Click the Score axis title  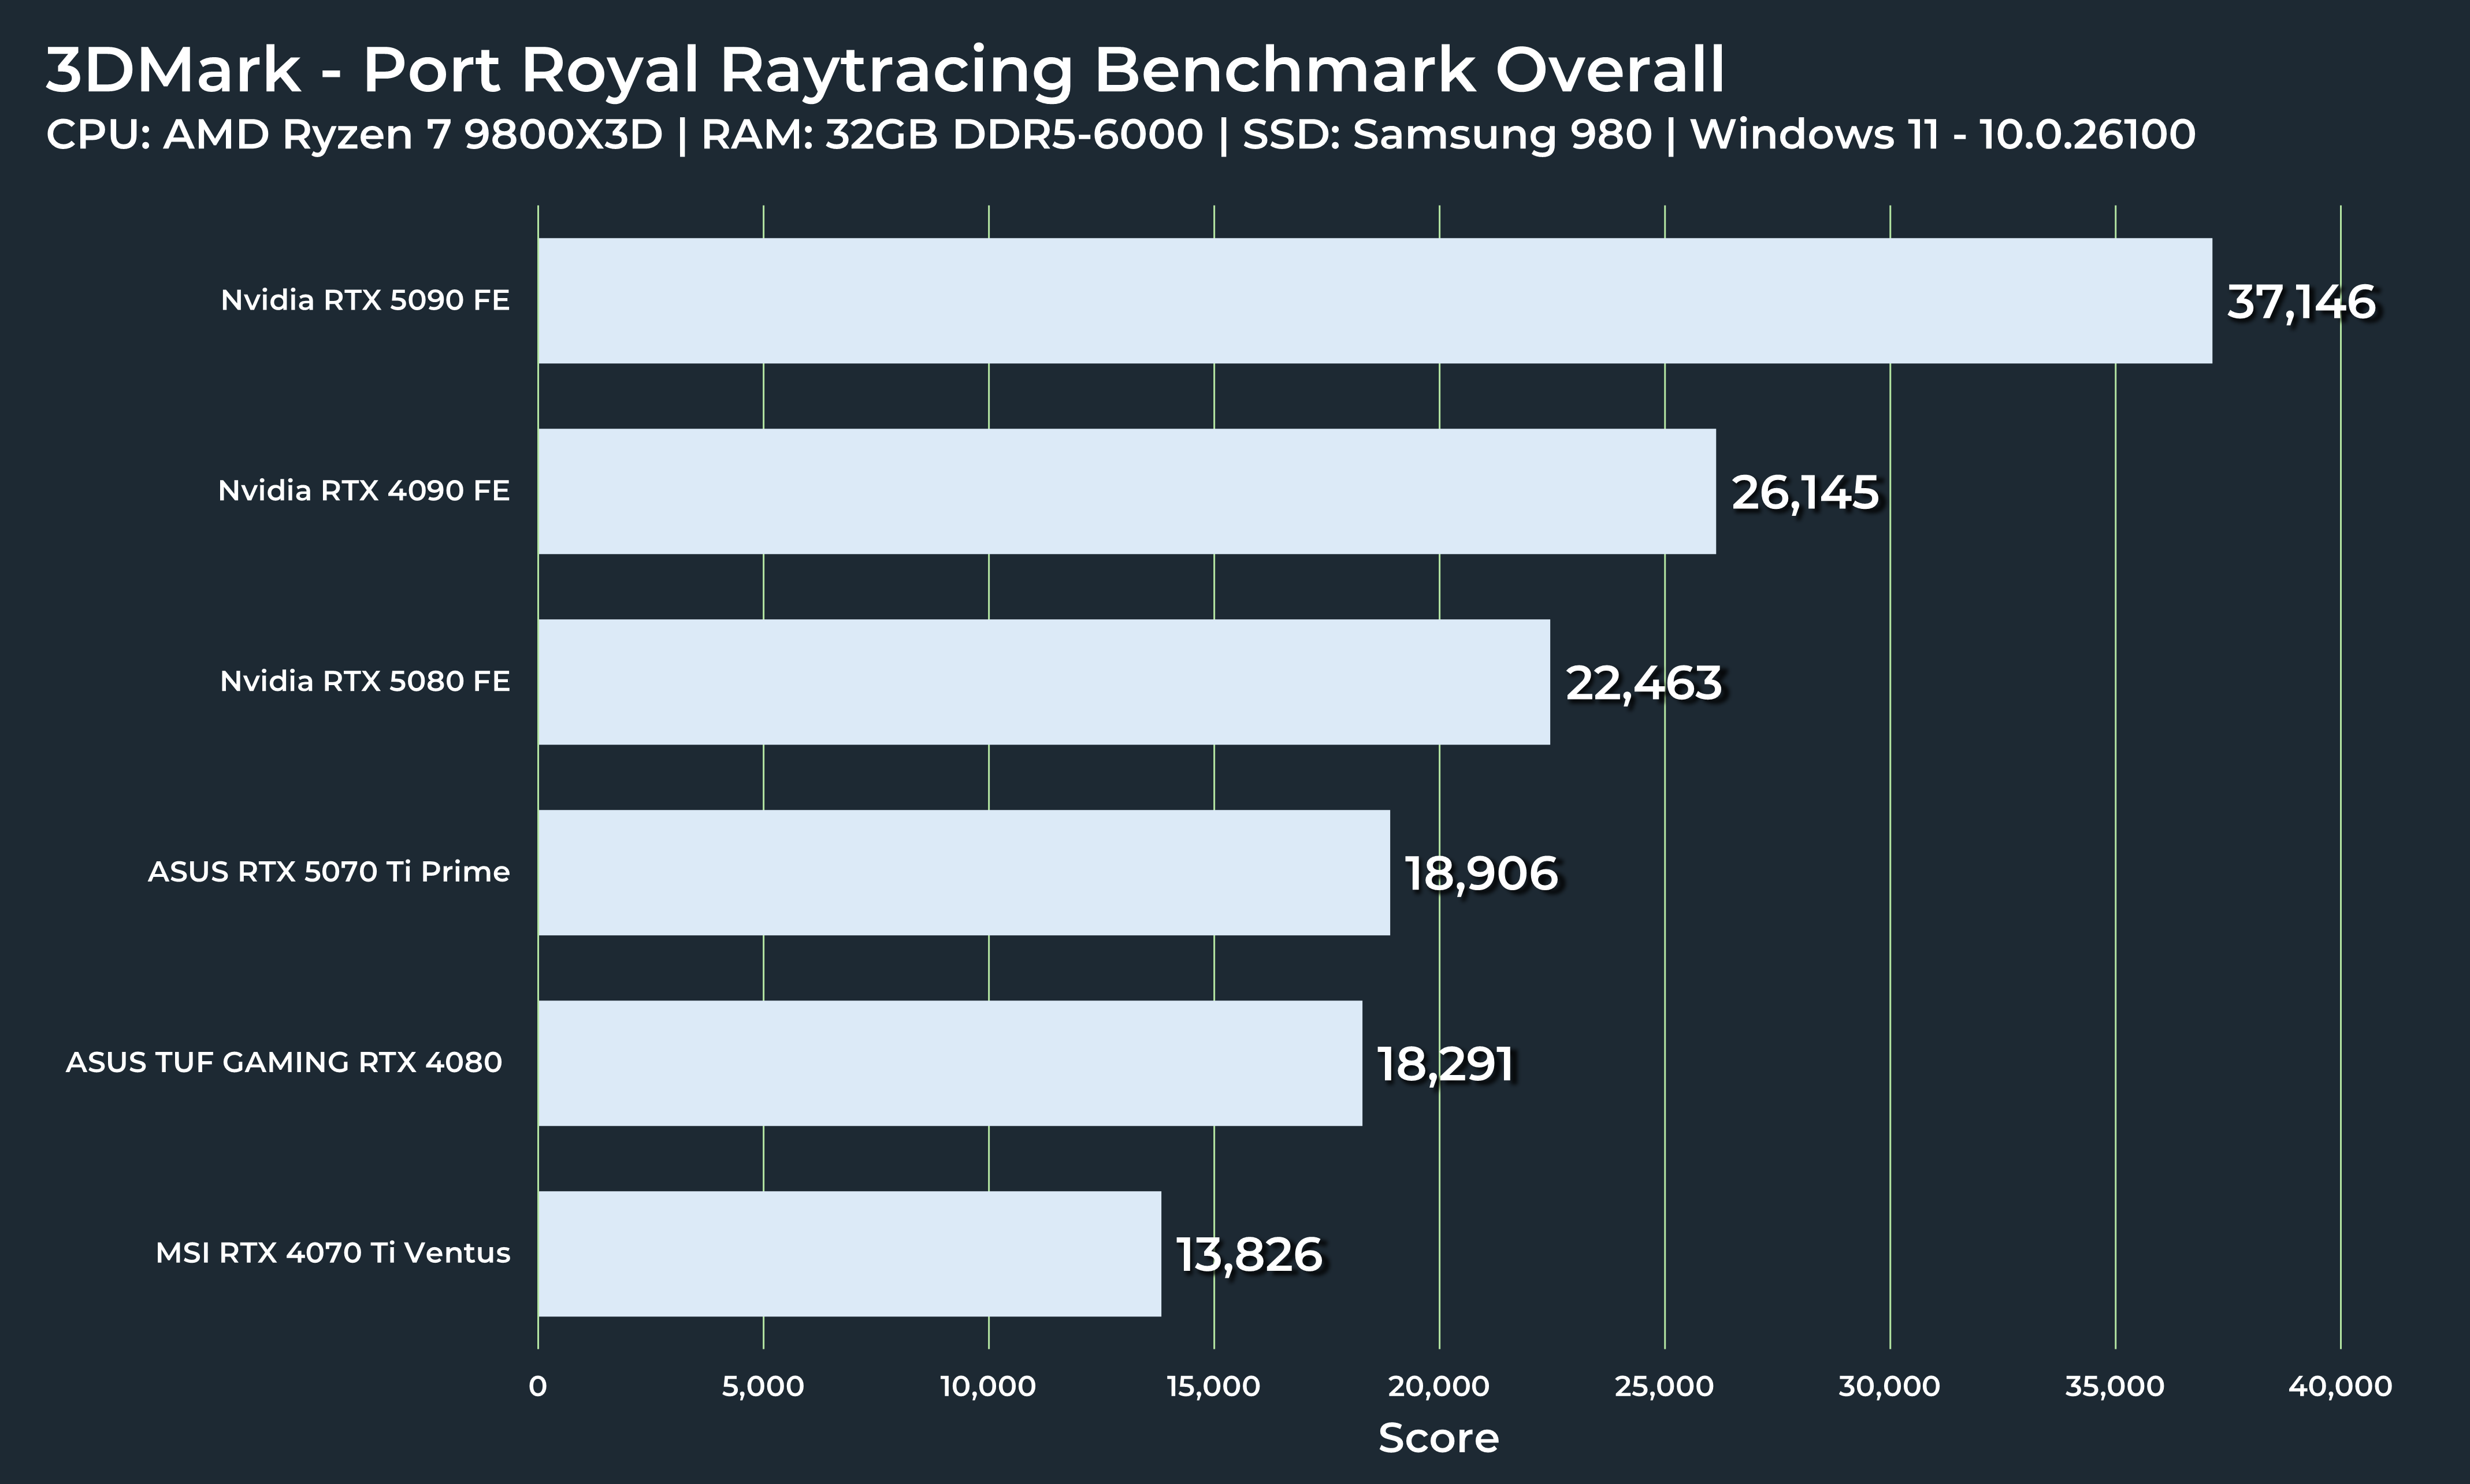(x=1438, y=1438)
